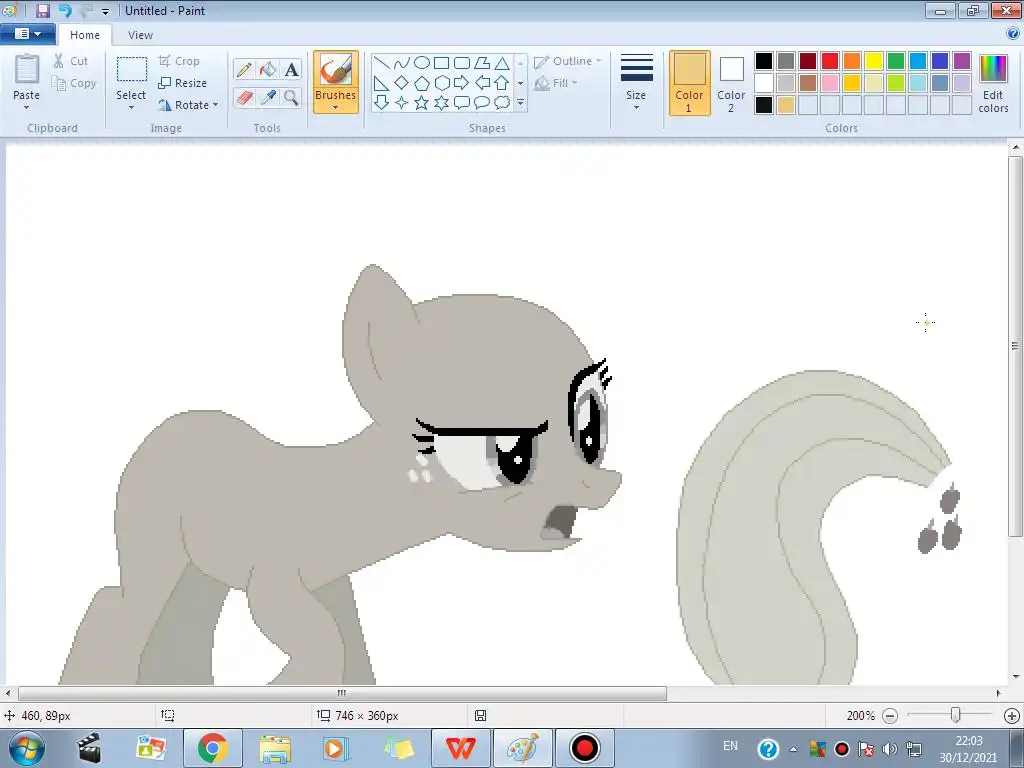Choose the Curve shape
This screenshot has height=768, width=1024.
(402, 63)
